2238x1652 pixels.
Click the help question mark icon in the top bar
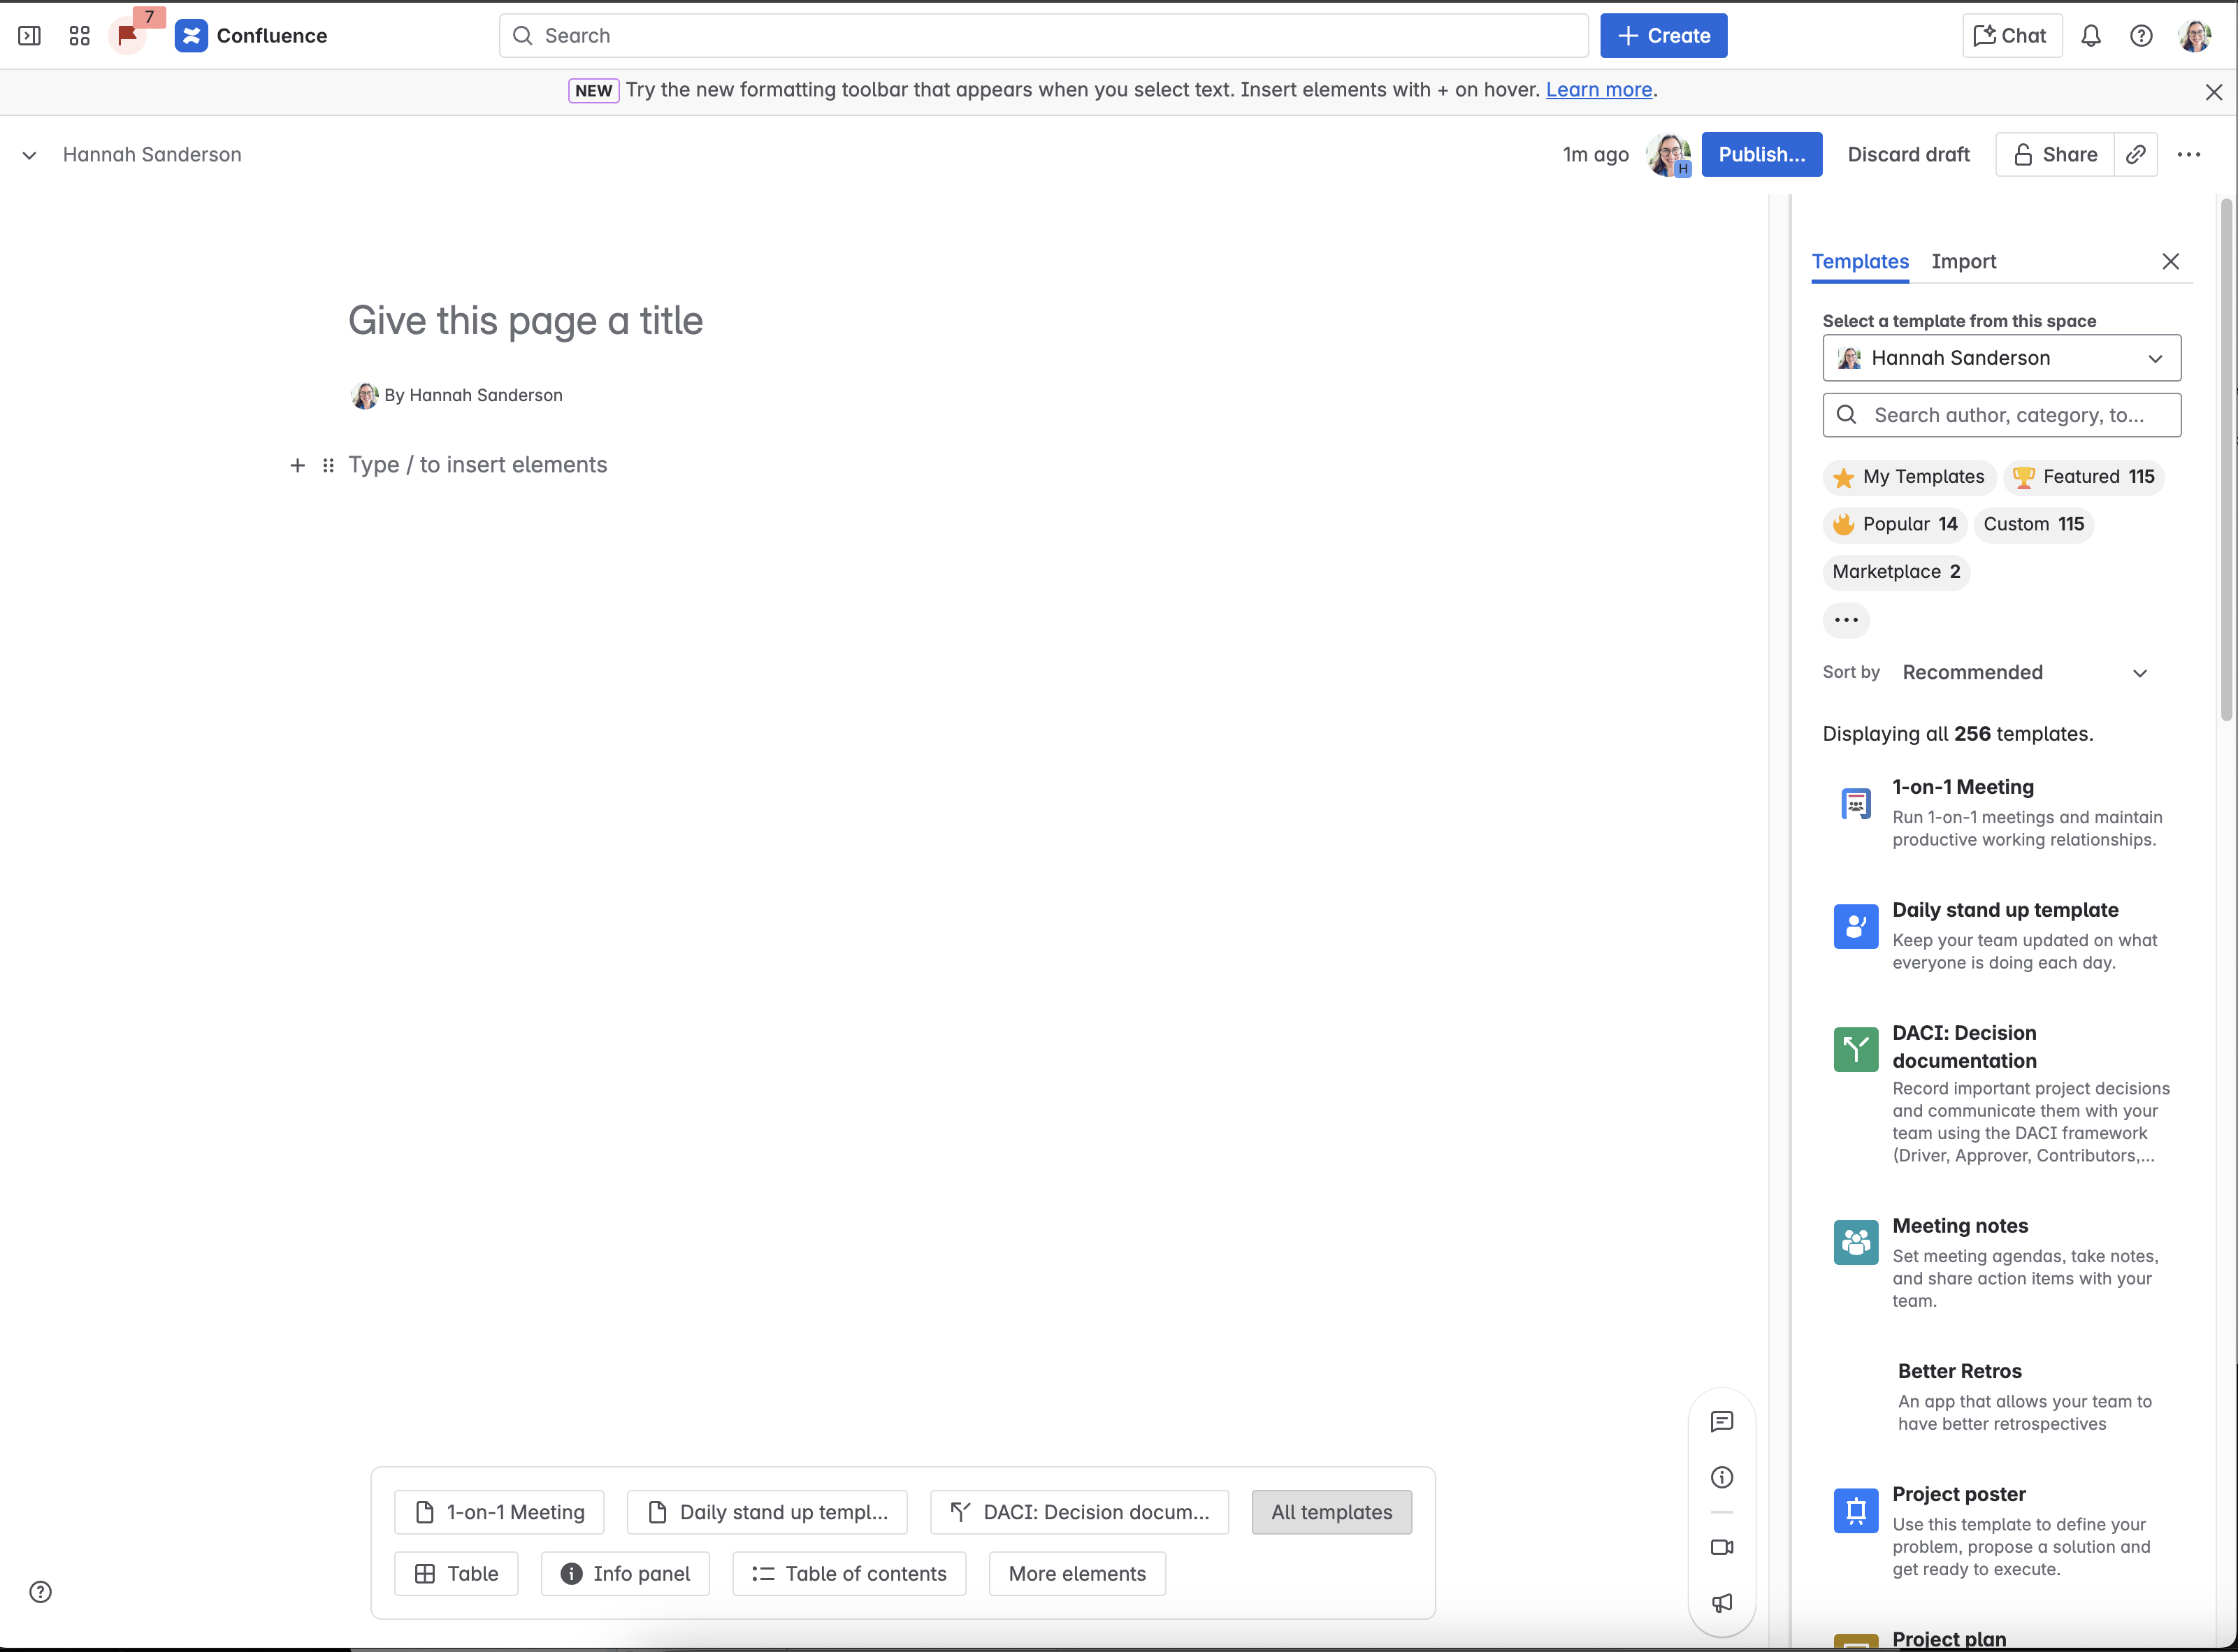[x=2141, y=36]
